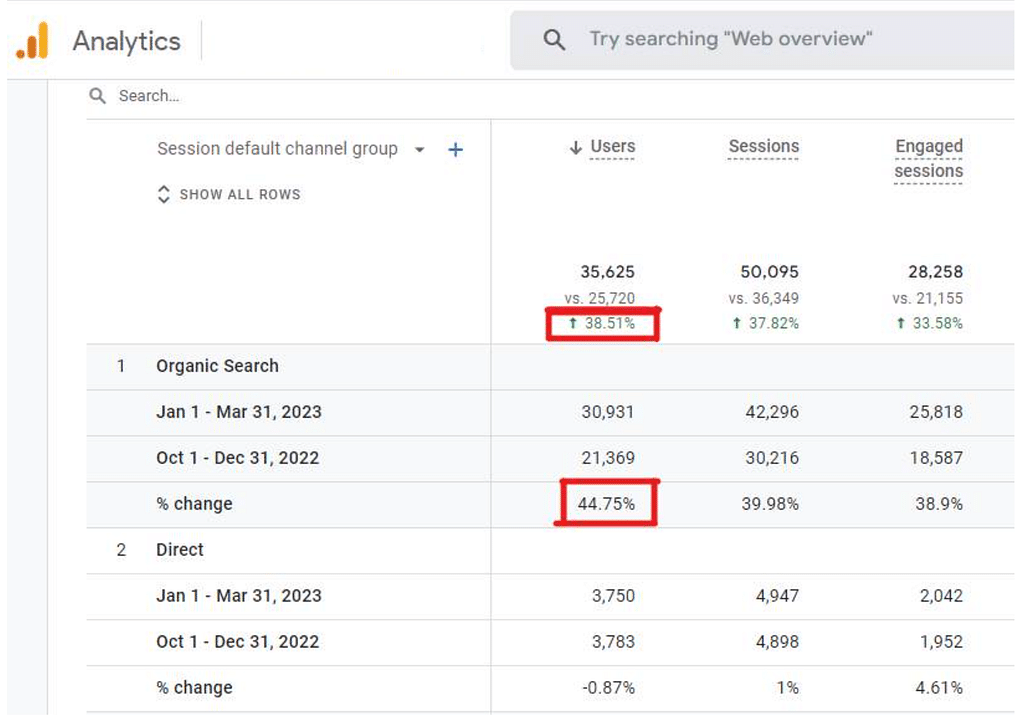This screenshot has height=718, width=1024.
Task: Add a dimension with the blue plus icon
Action: 455,150
